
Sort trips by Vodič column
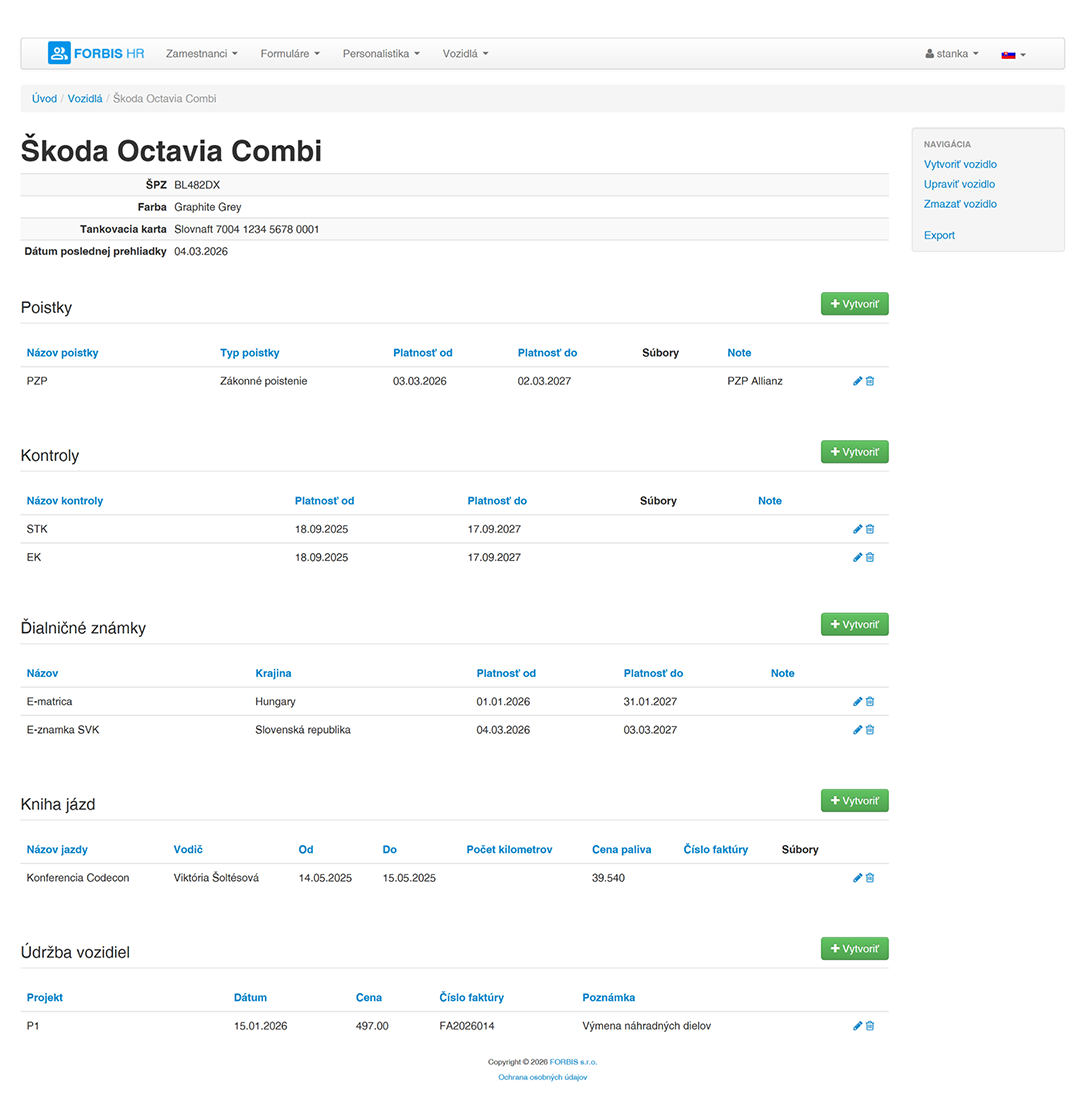pyautogui.click(x=188, y=850)
